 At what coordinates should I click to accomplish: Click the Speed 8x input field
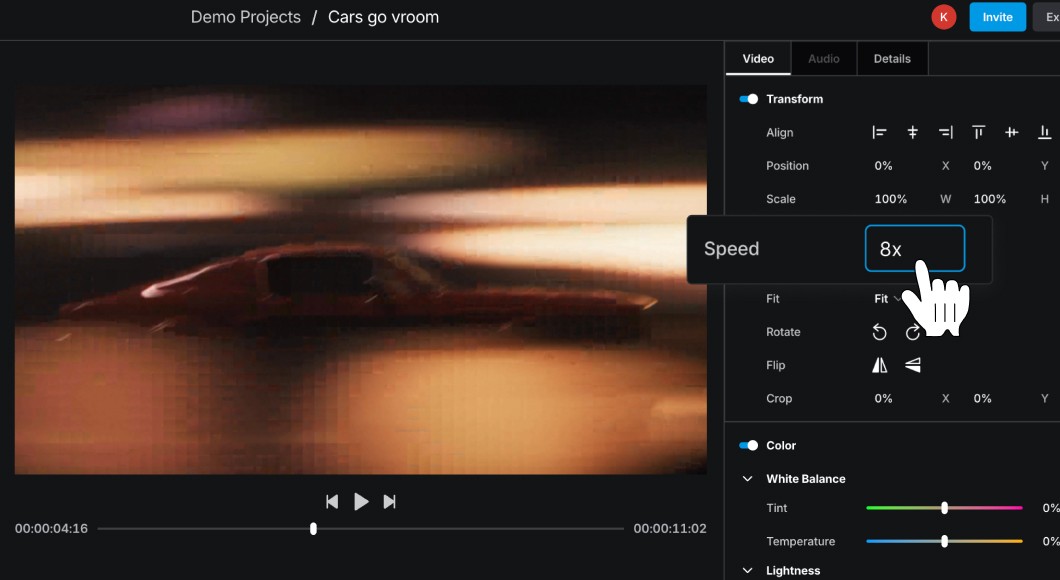[915, 248]
